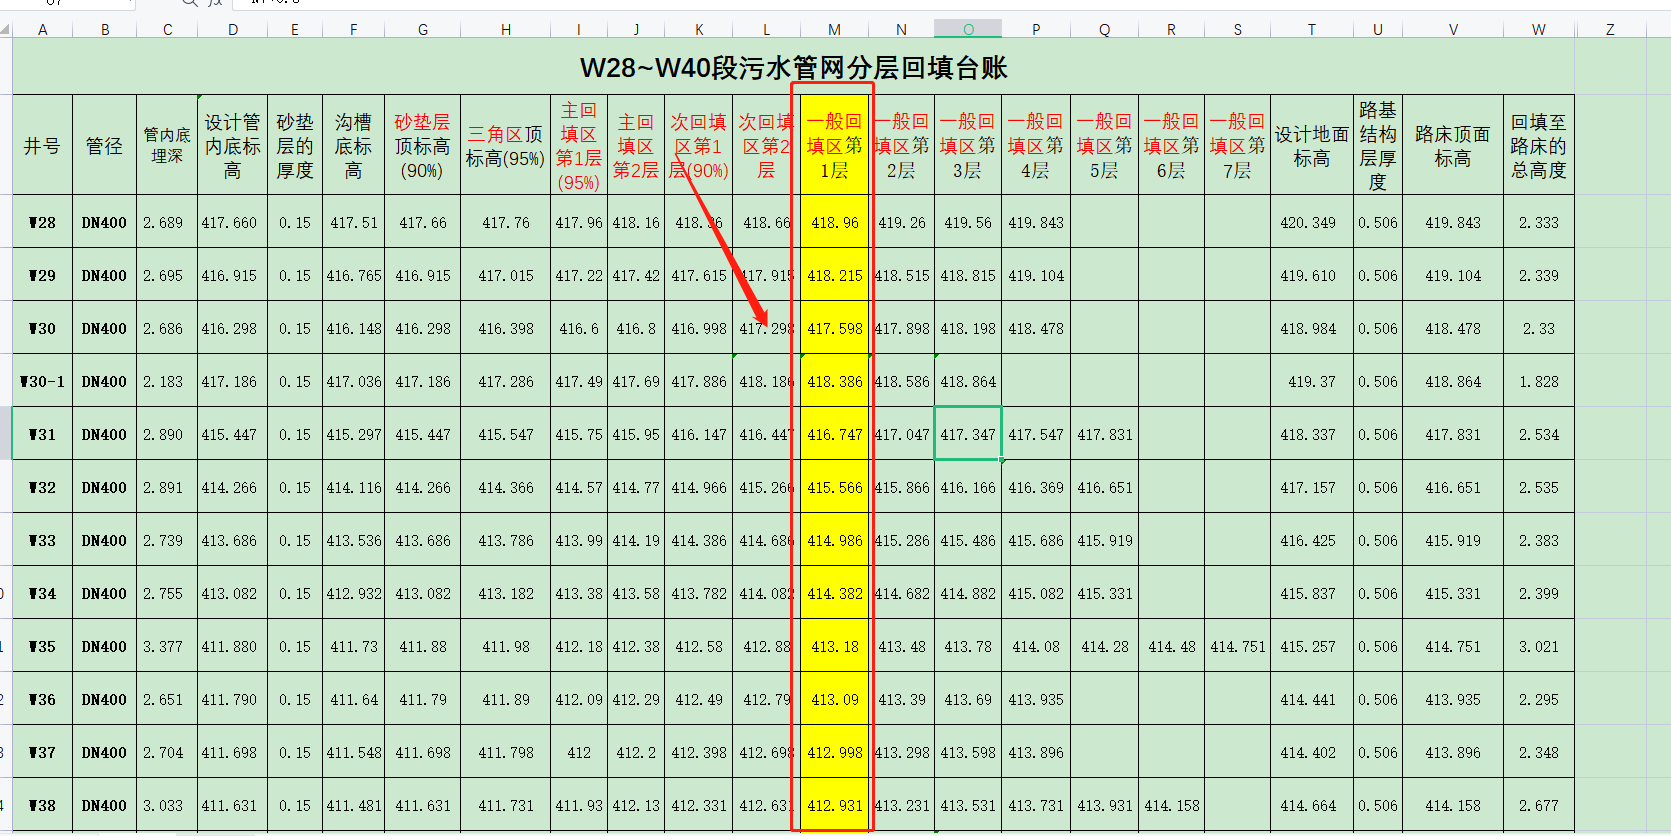Image resolution: width=1671 pixels, height=836 pixels.
Task: Click the cell with value 420.349
Action: (x=1311, y=222)
